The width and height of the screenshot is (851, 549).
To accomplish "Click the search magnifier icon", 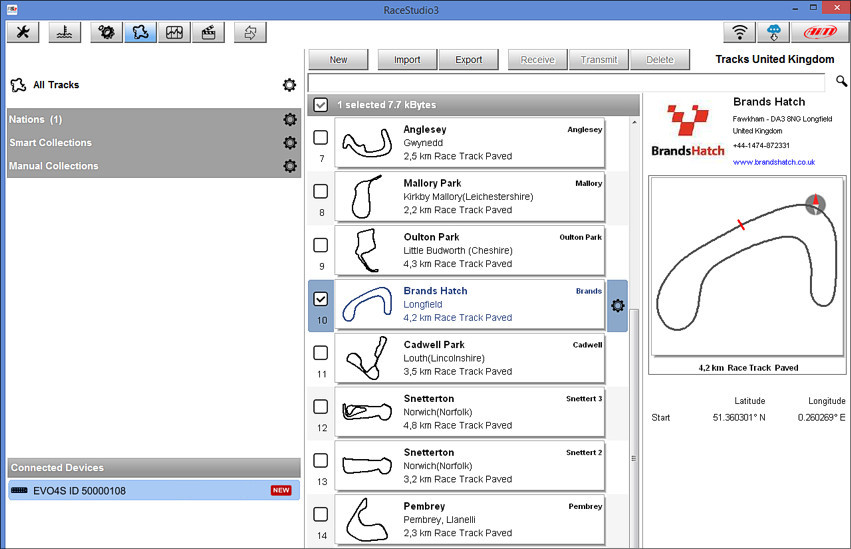I will pos(841,81).
